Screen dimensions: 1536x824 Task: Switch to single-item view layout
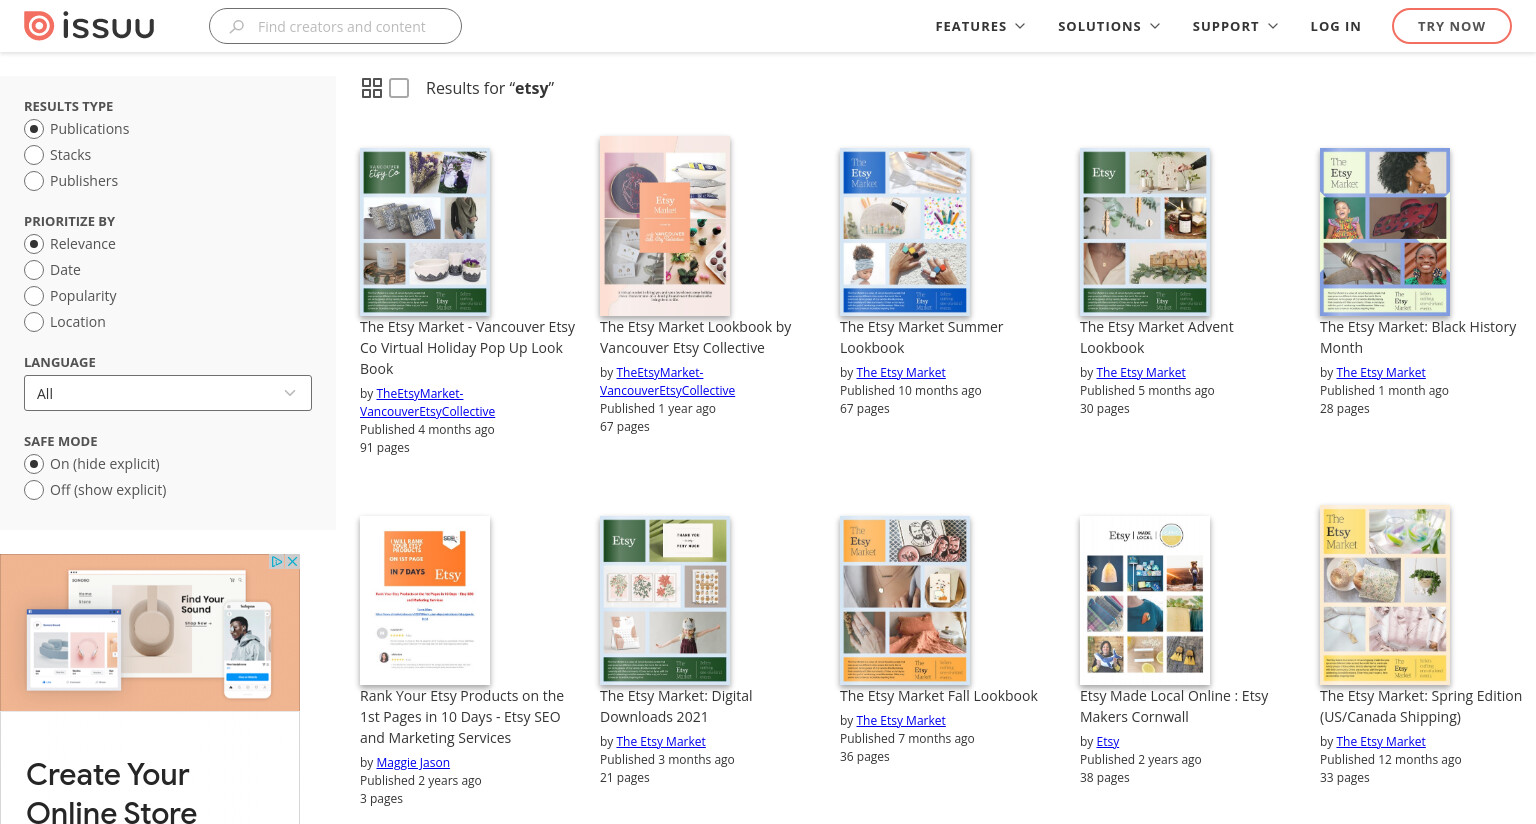(x=399, y=88)
